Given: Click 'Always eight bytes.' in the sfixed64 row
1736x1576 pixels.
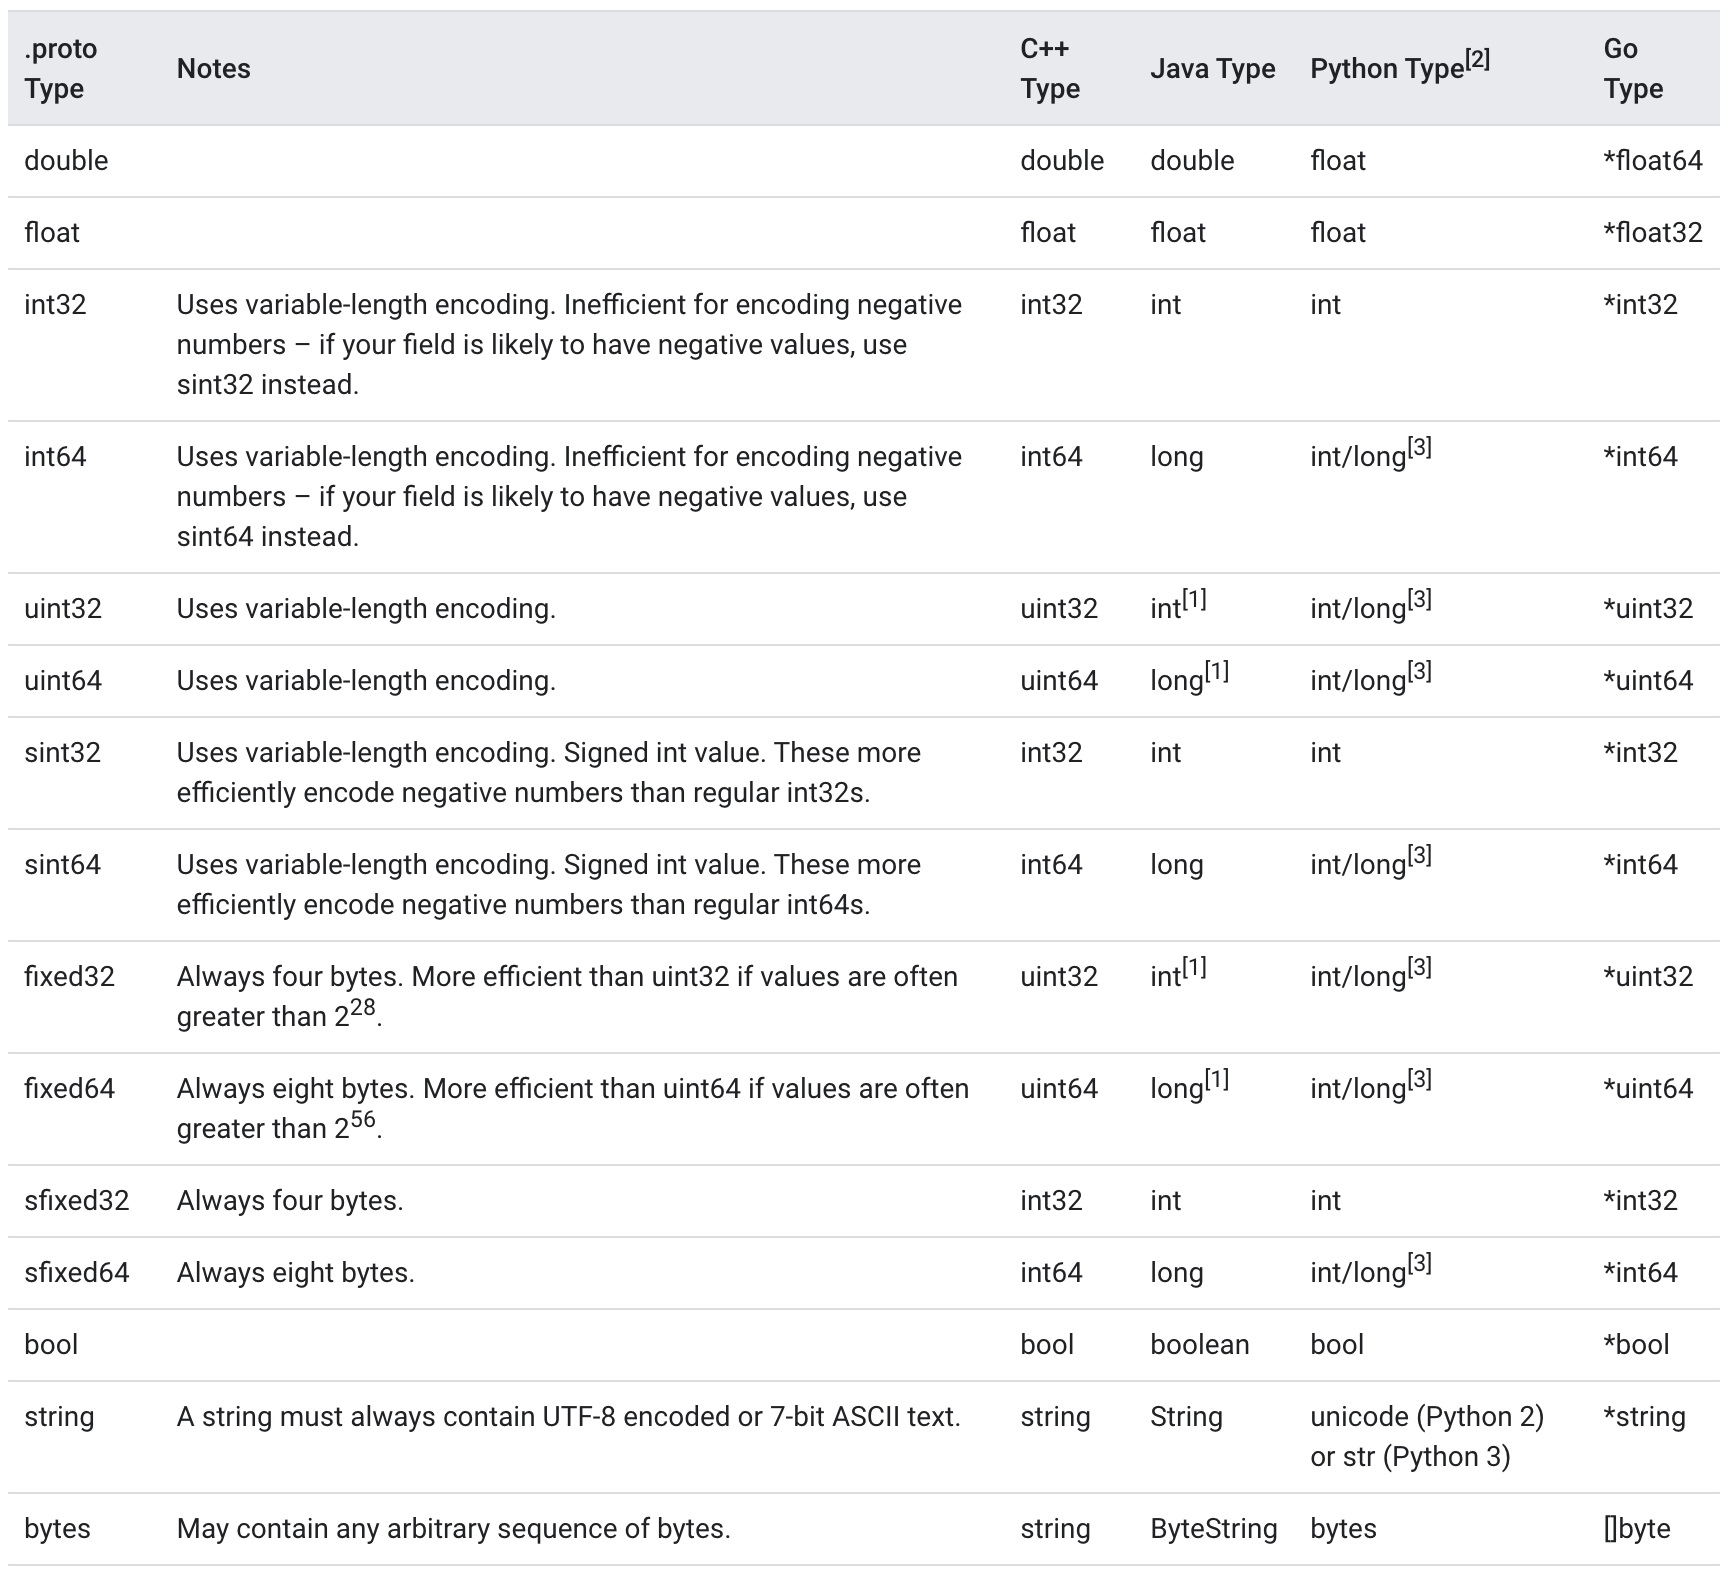Looking at the screenshot, I should click(296, 1273).
